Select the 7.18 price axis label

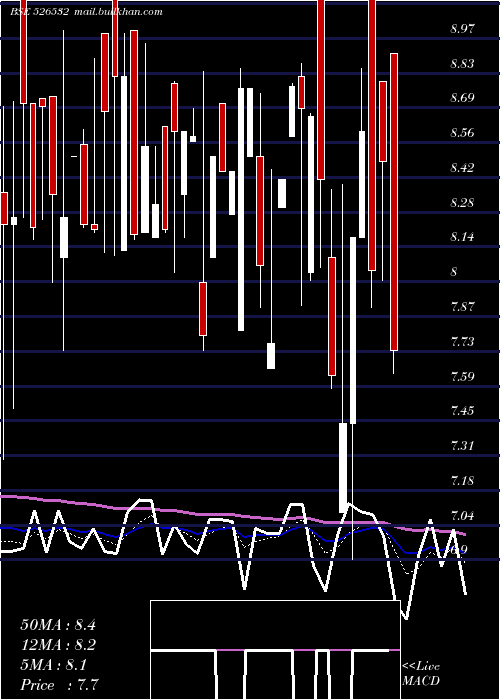(462, 481)
